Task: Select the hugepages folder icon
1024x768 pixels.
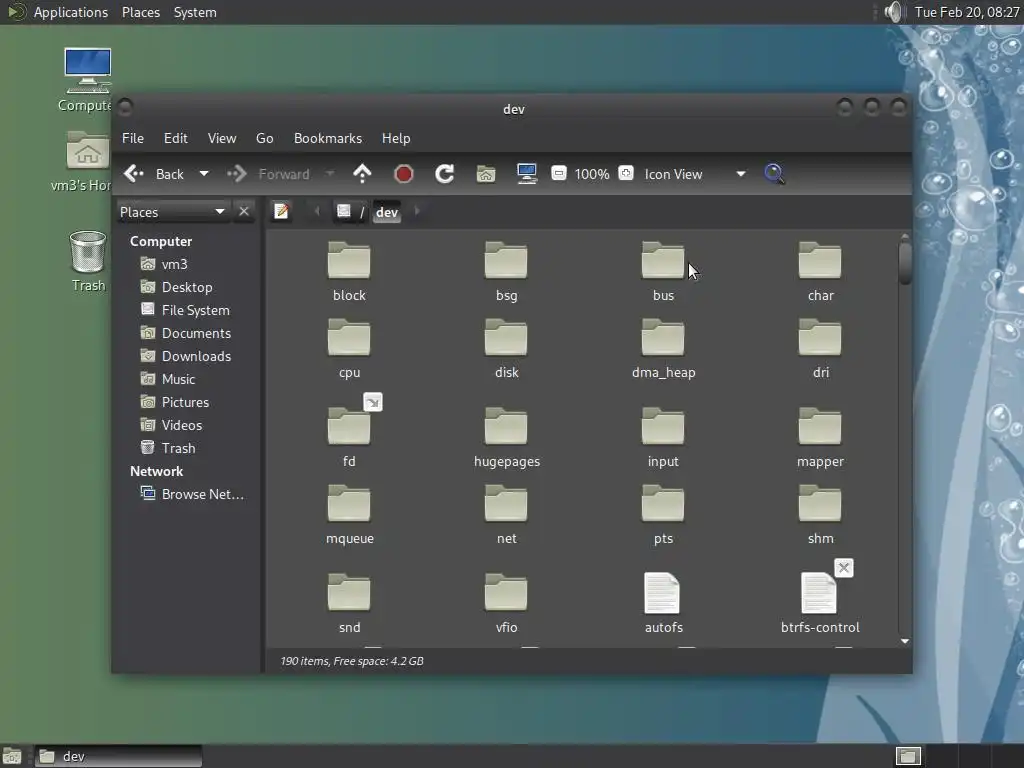Action: (x=506, y=426)
